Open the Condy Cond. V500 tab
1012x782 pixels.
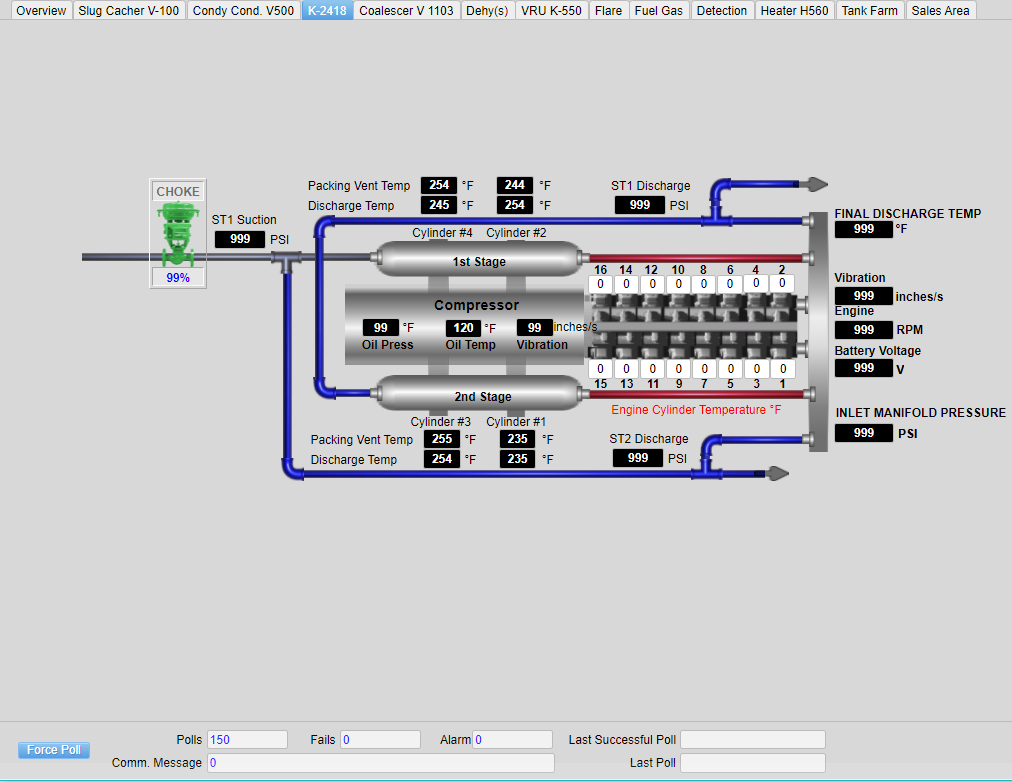pyautogui.click(x=243, y=10)
